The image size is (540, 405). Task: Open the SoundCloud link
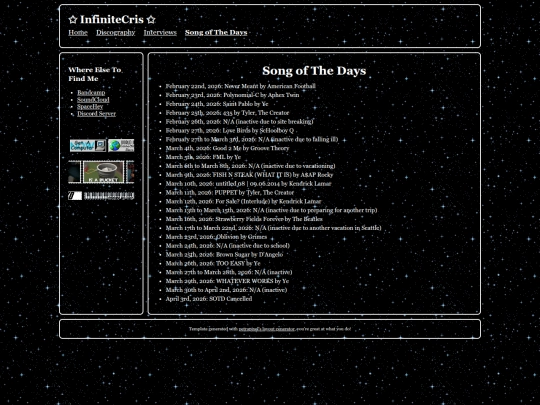[93, 100]
